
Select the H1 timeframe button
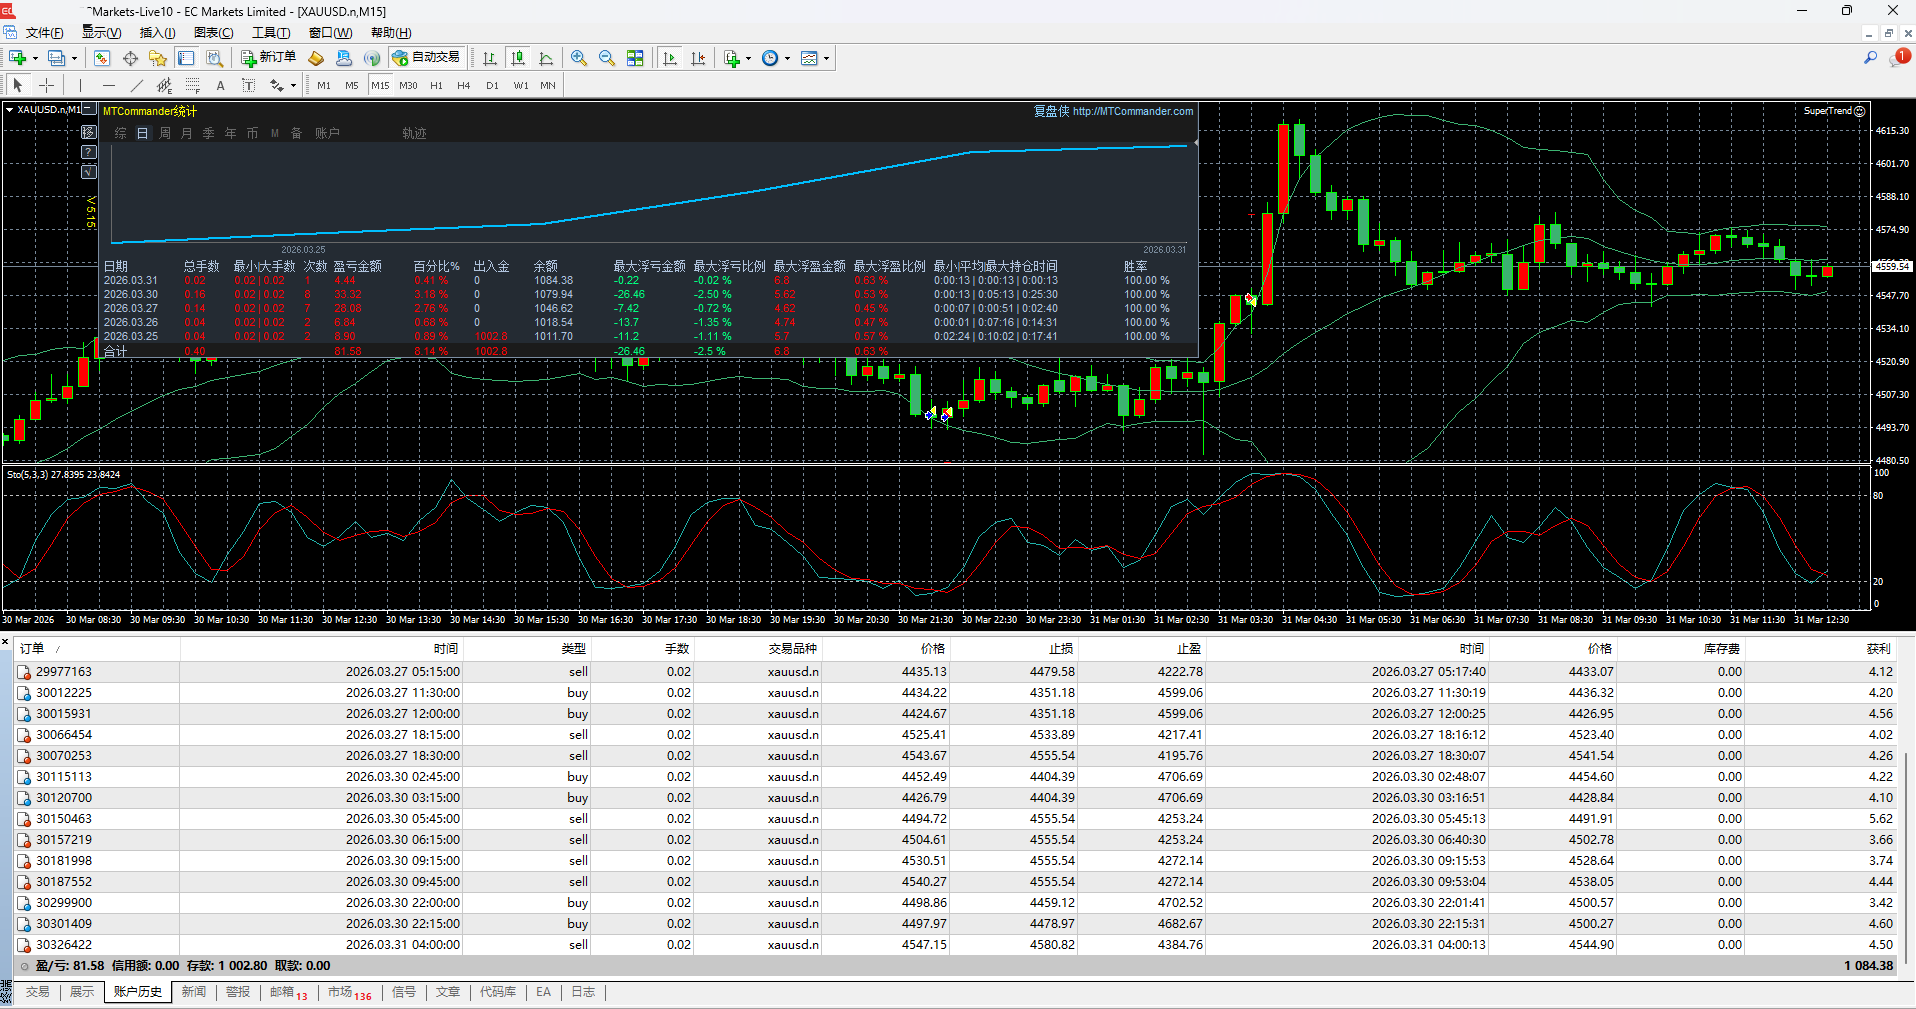click(436, 85)
